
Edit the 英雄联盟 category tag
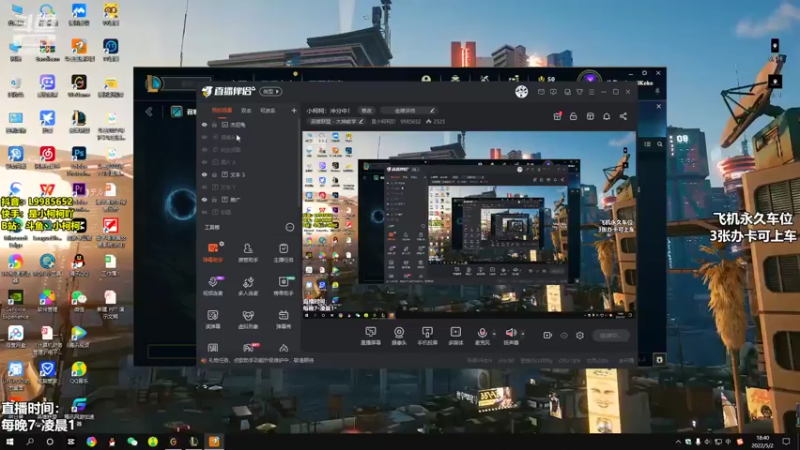[337, 121]
